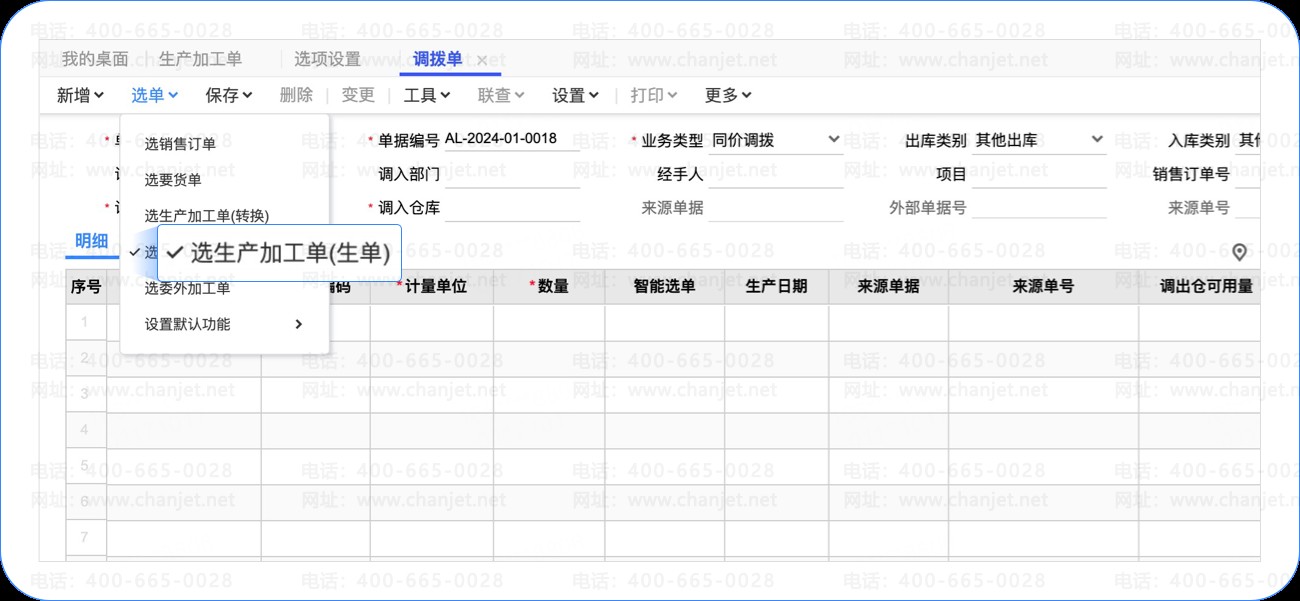Expand 设置默认功能 submenu arrow
This screenshot has height=601, width=1300.
coord(299,324)
